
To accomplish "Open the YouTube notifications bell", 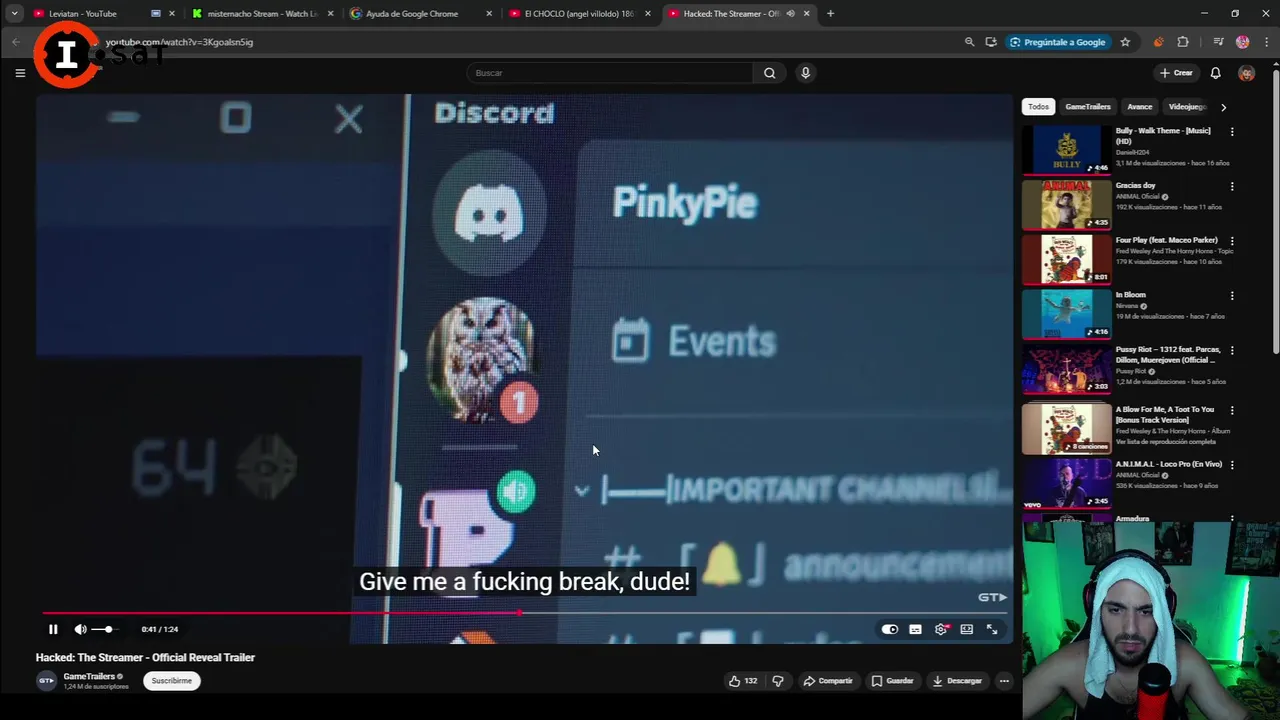I will [x=1215, y=72].
